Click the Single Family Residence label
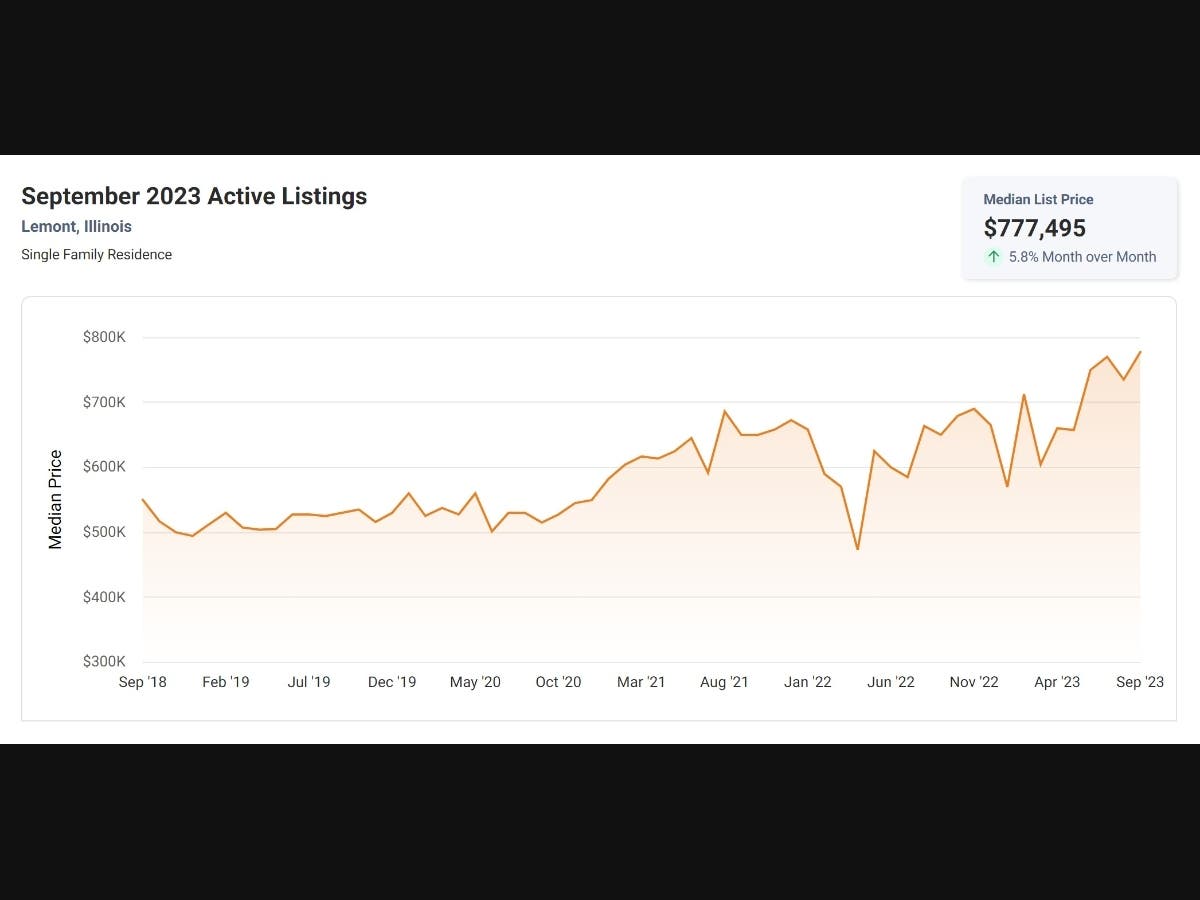This screenshot has width=1200, height=900. click(x=96, y=255)
